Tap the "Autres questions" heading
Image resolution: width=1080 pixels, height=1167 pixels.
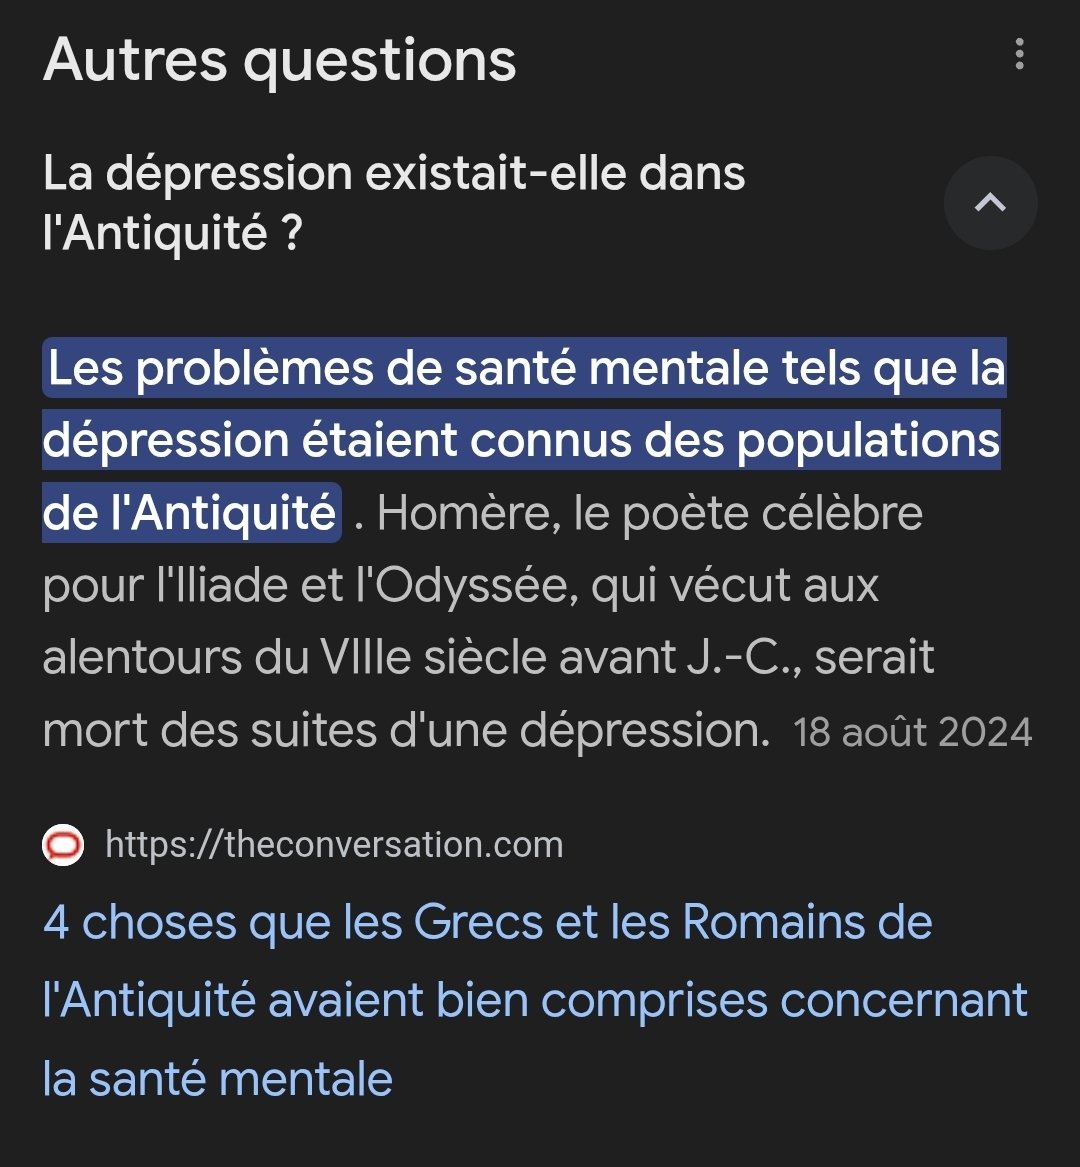tap(280, 60)
